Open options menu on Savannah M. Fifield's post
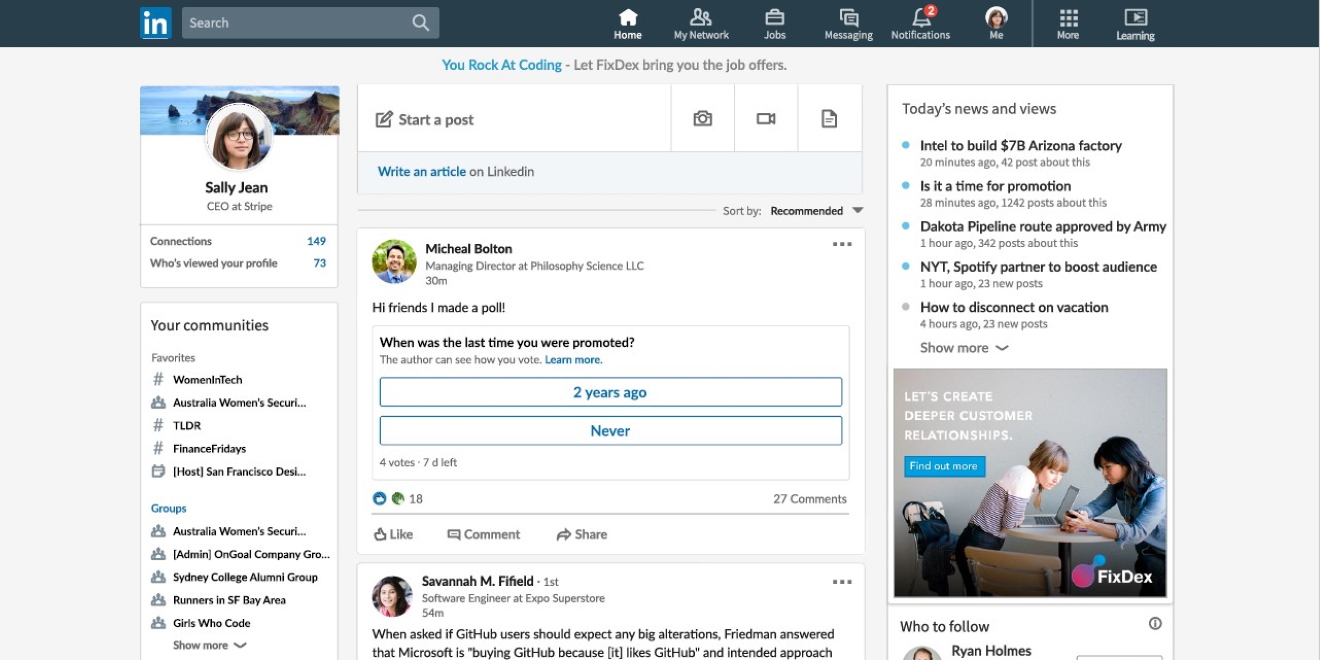Screen dimensions: 1320x660 pyautogui.click(x=842, y=582)
